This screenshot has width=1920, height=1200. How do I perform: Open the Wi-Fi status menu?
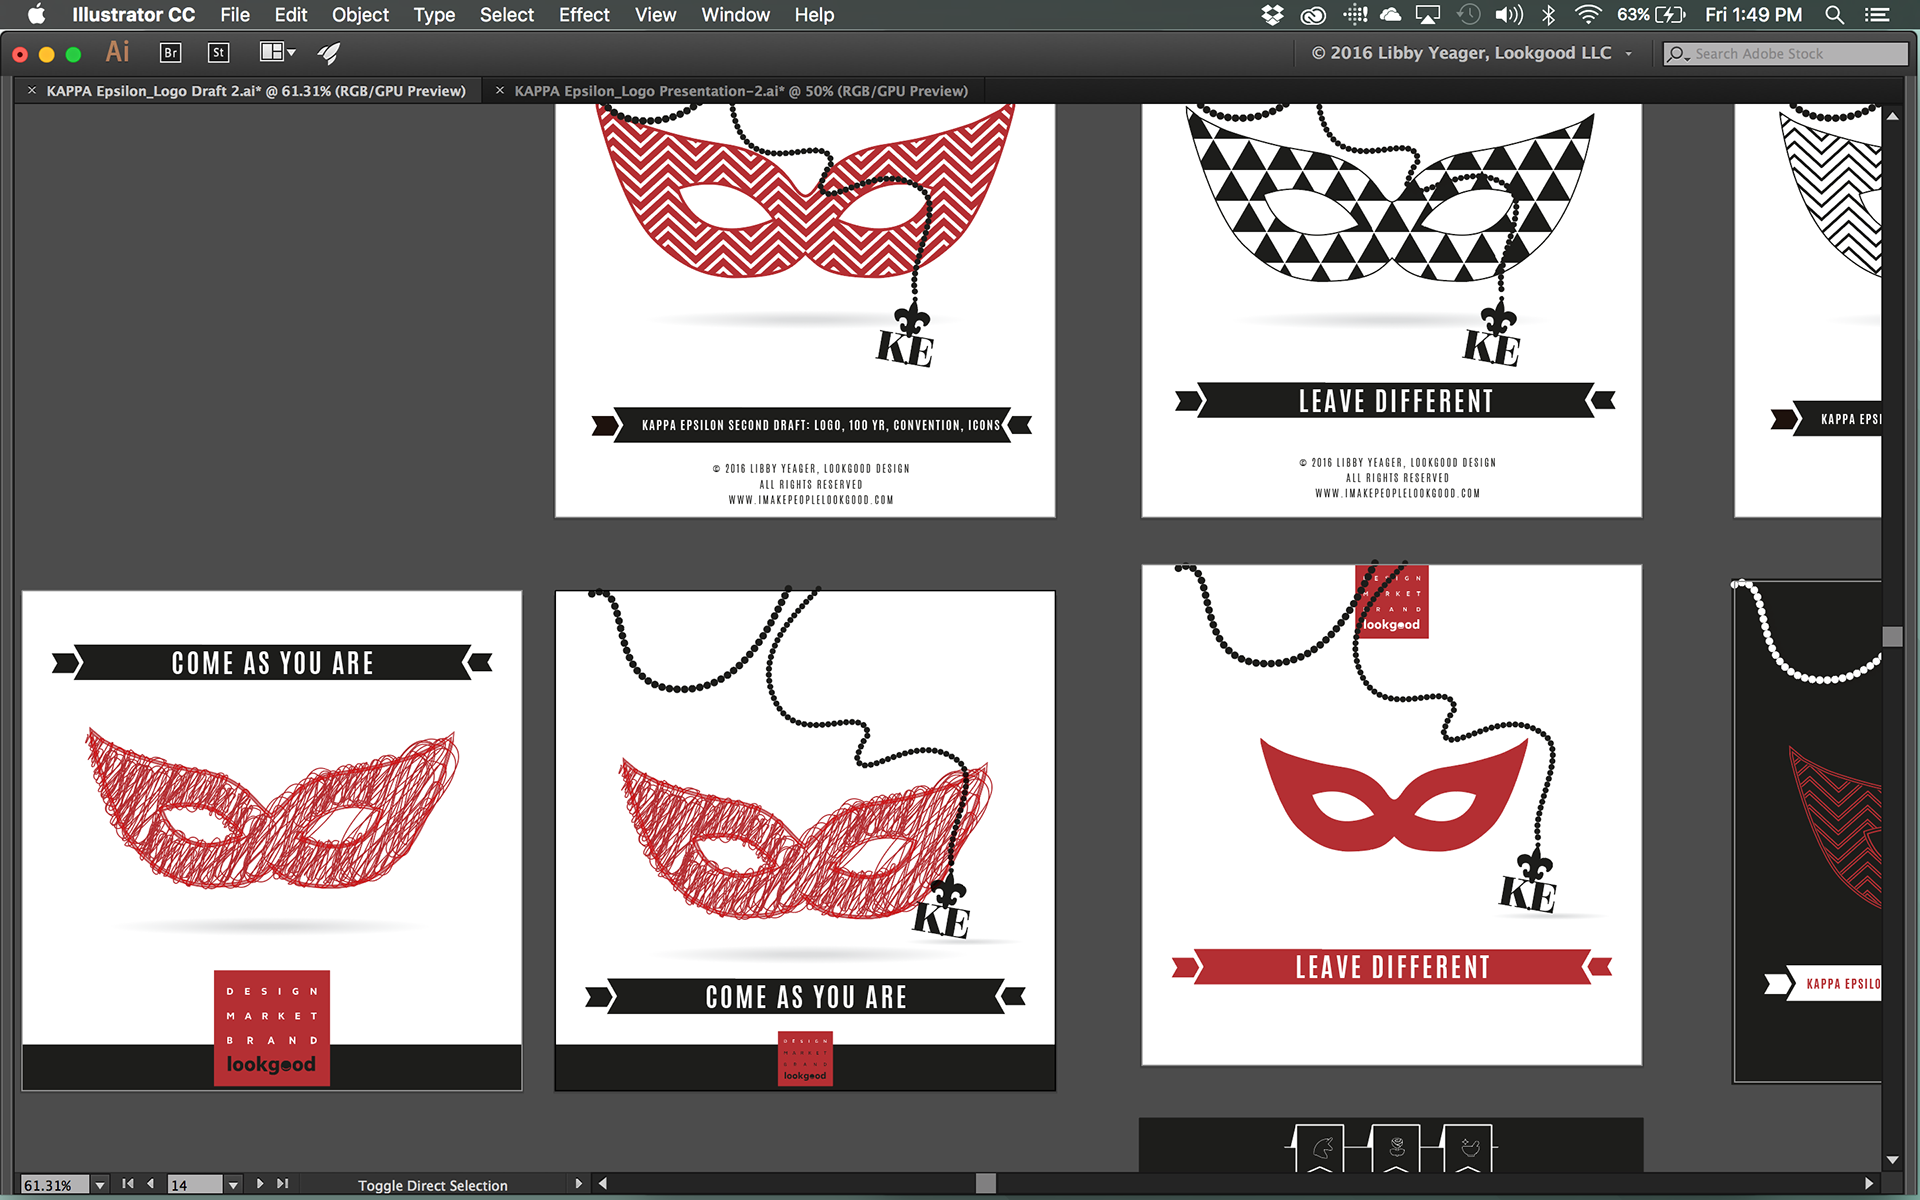[x=1588, y=15]
